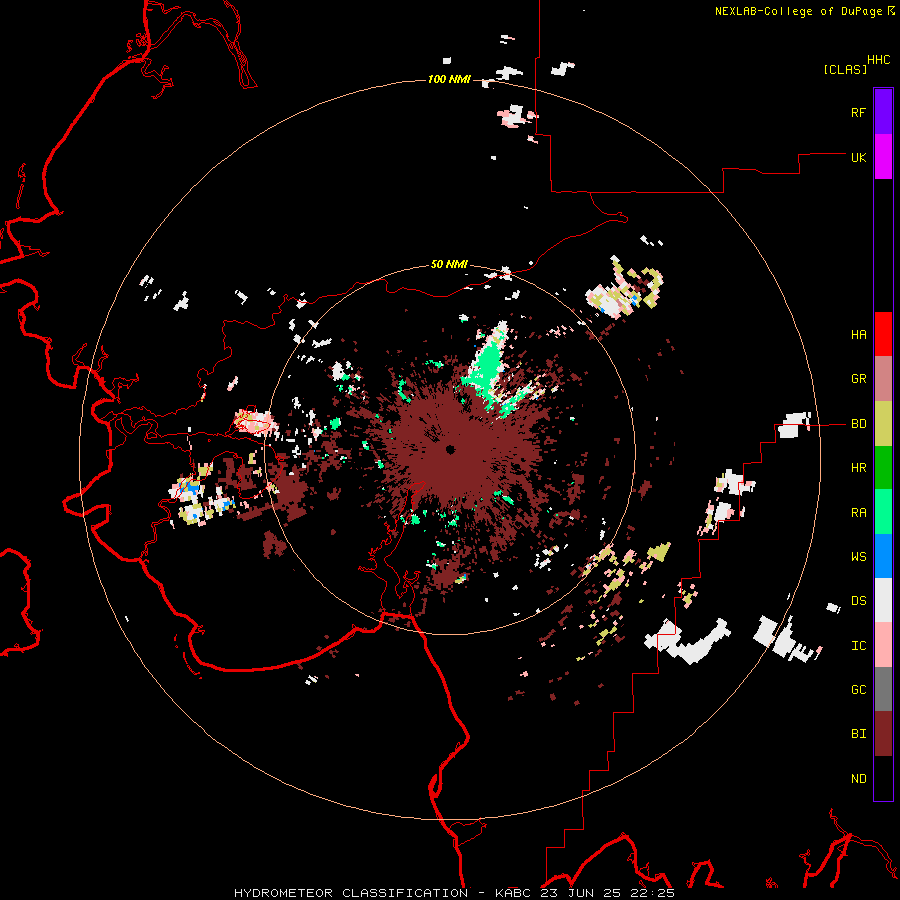The width and height of the screenshot is (900, 900).
Task: Click the IC light pink legend block
Action: 883,645
